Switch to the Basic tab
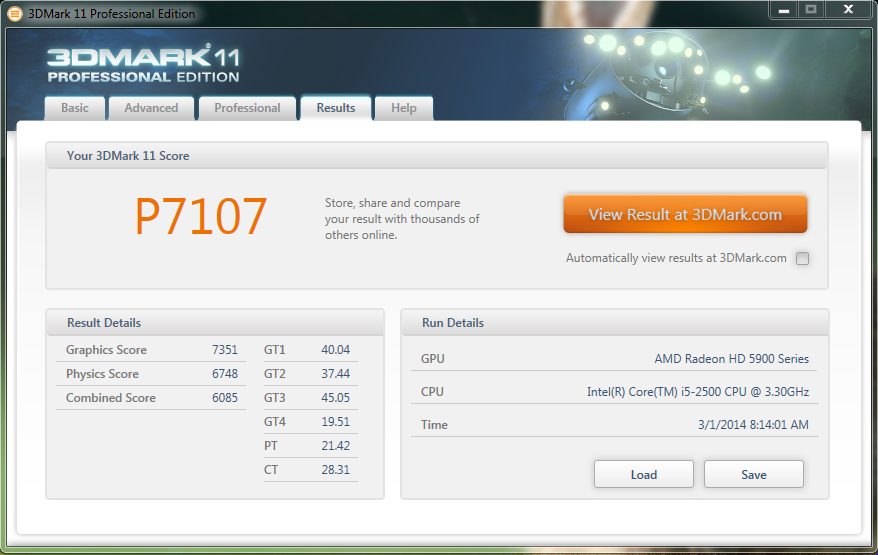The width and height of the screenshot is (878, 555). (x=74, y=108)
